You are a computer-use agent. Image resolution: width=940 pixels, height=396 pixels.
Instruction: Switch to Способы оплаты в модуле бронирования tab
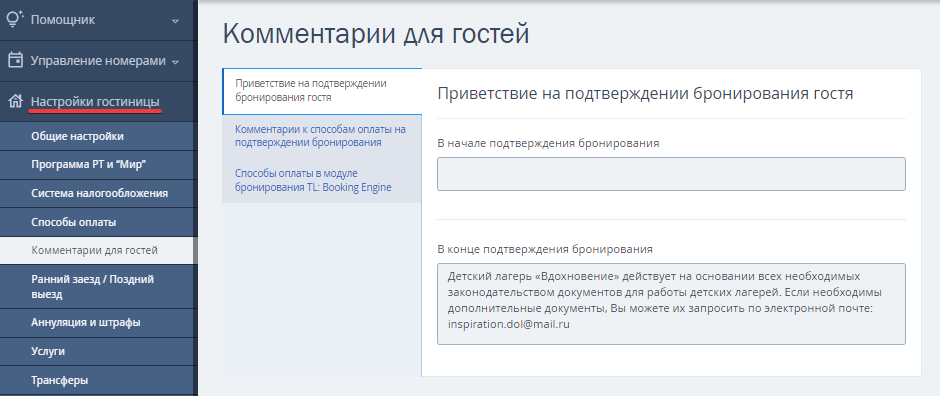click(x=322, y=180)
